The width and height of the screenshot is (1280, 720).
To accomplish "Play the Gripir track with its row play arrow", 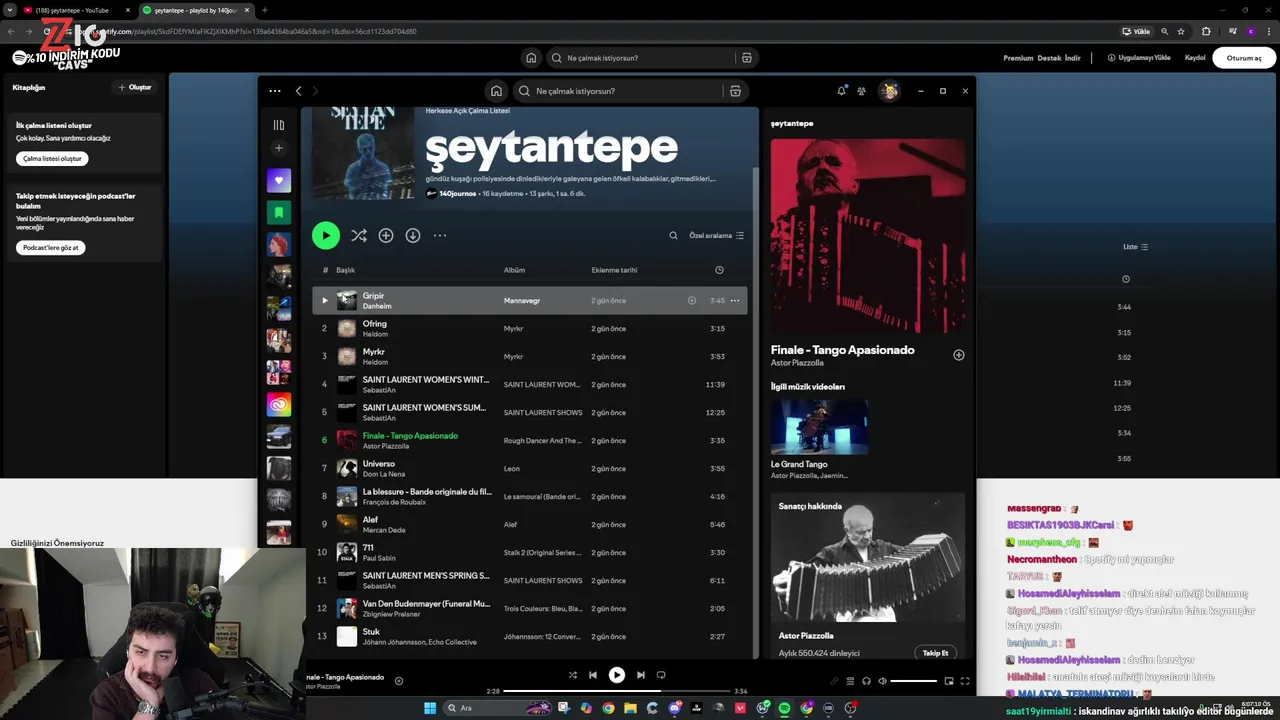I will (324, 300).
